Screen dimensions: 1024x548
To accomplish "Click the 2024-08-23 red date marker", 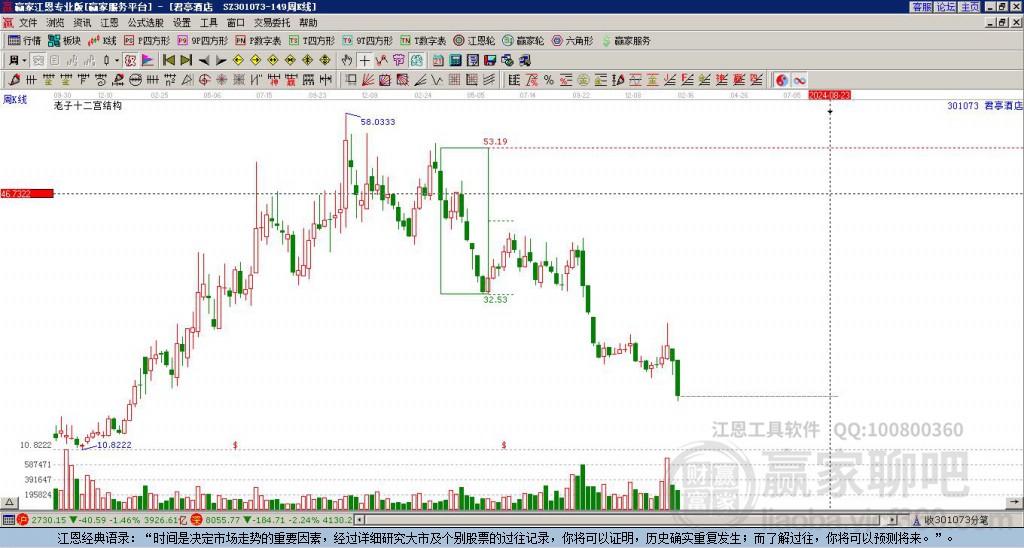I will pos(829,95).
